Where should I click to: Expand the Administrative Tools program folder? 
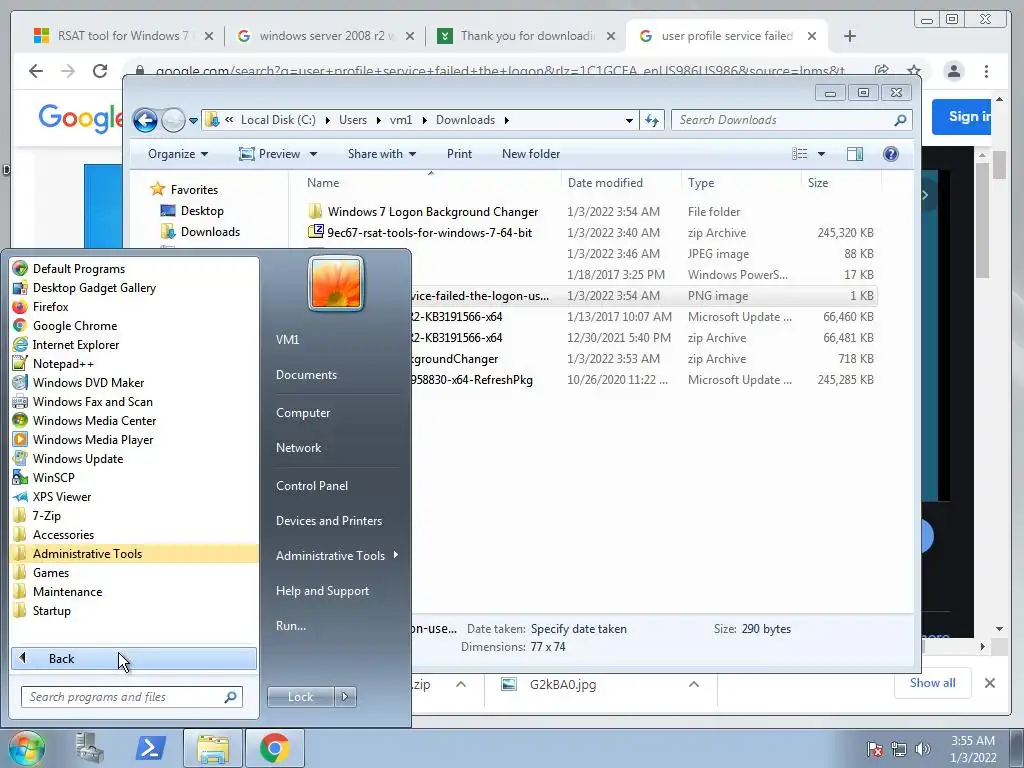pyautogui.click(x=134, y=553)
